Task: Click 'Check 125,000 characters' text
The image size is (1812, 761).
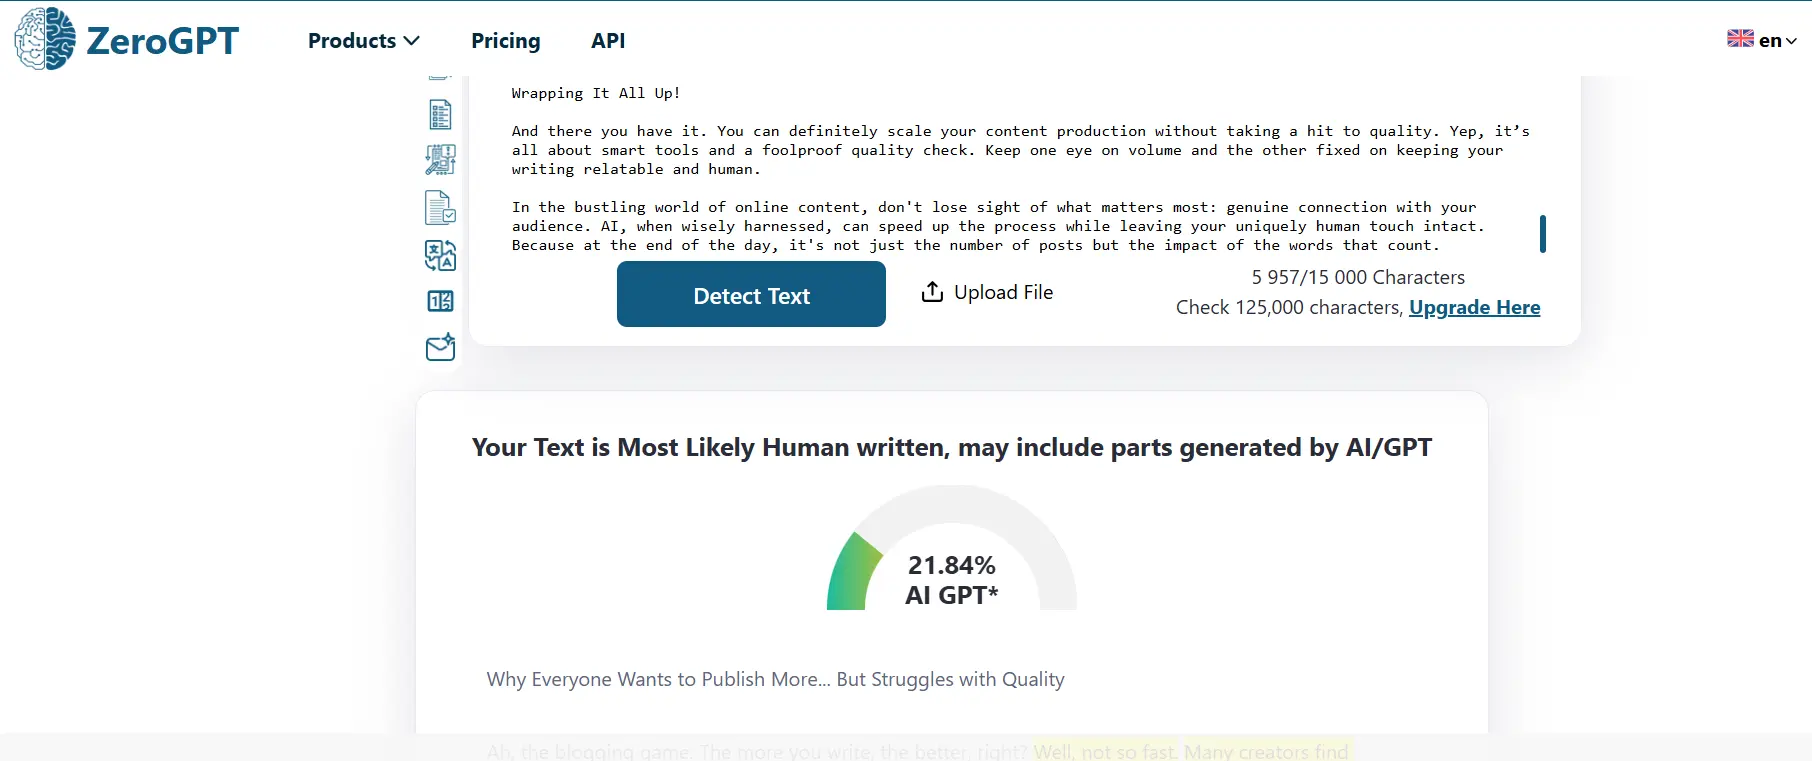Action: (x=1289, y=307)
